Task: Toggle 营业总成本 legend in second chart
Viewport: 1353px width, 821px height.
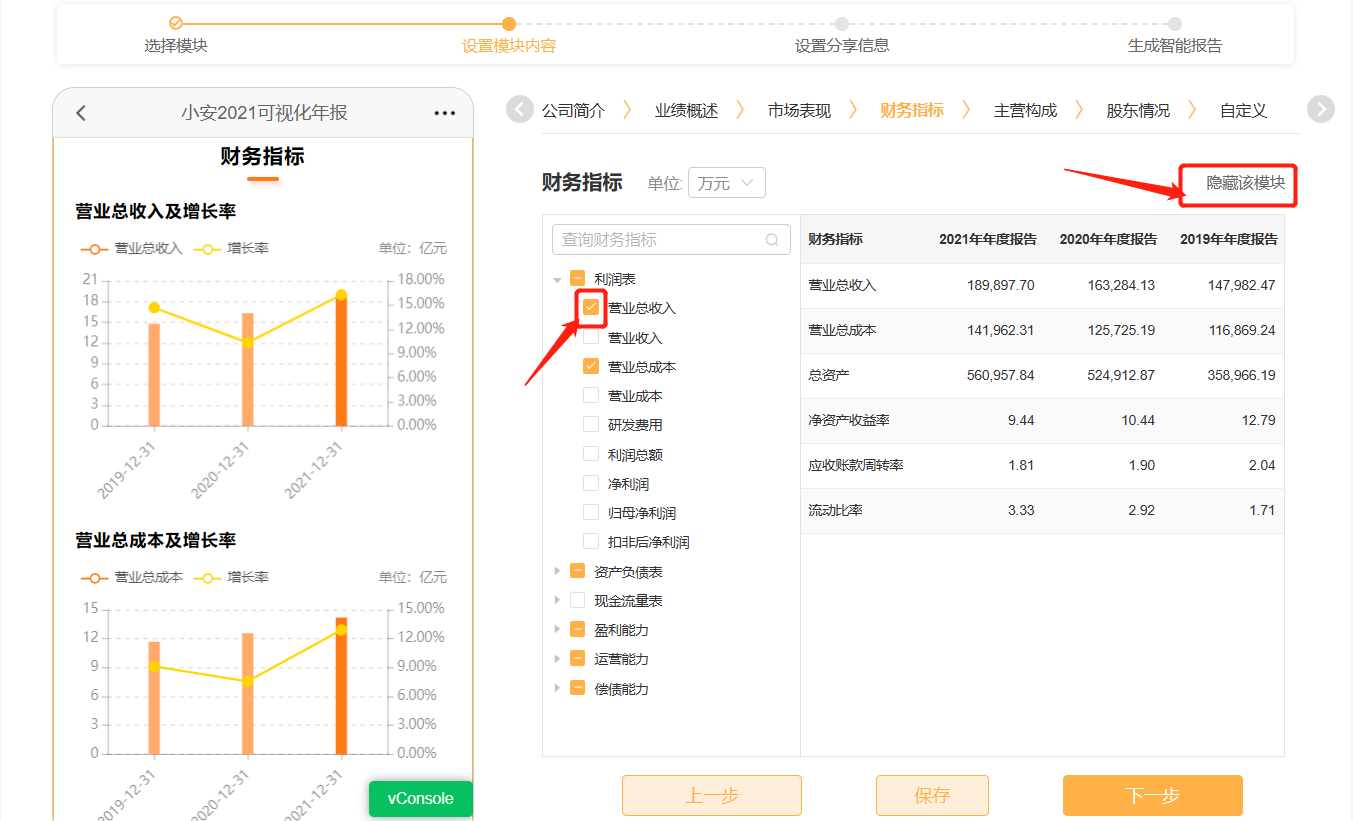Action: point(131,577)
